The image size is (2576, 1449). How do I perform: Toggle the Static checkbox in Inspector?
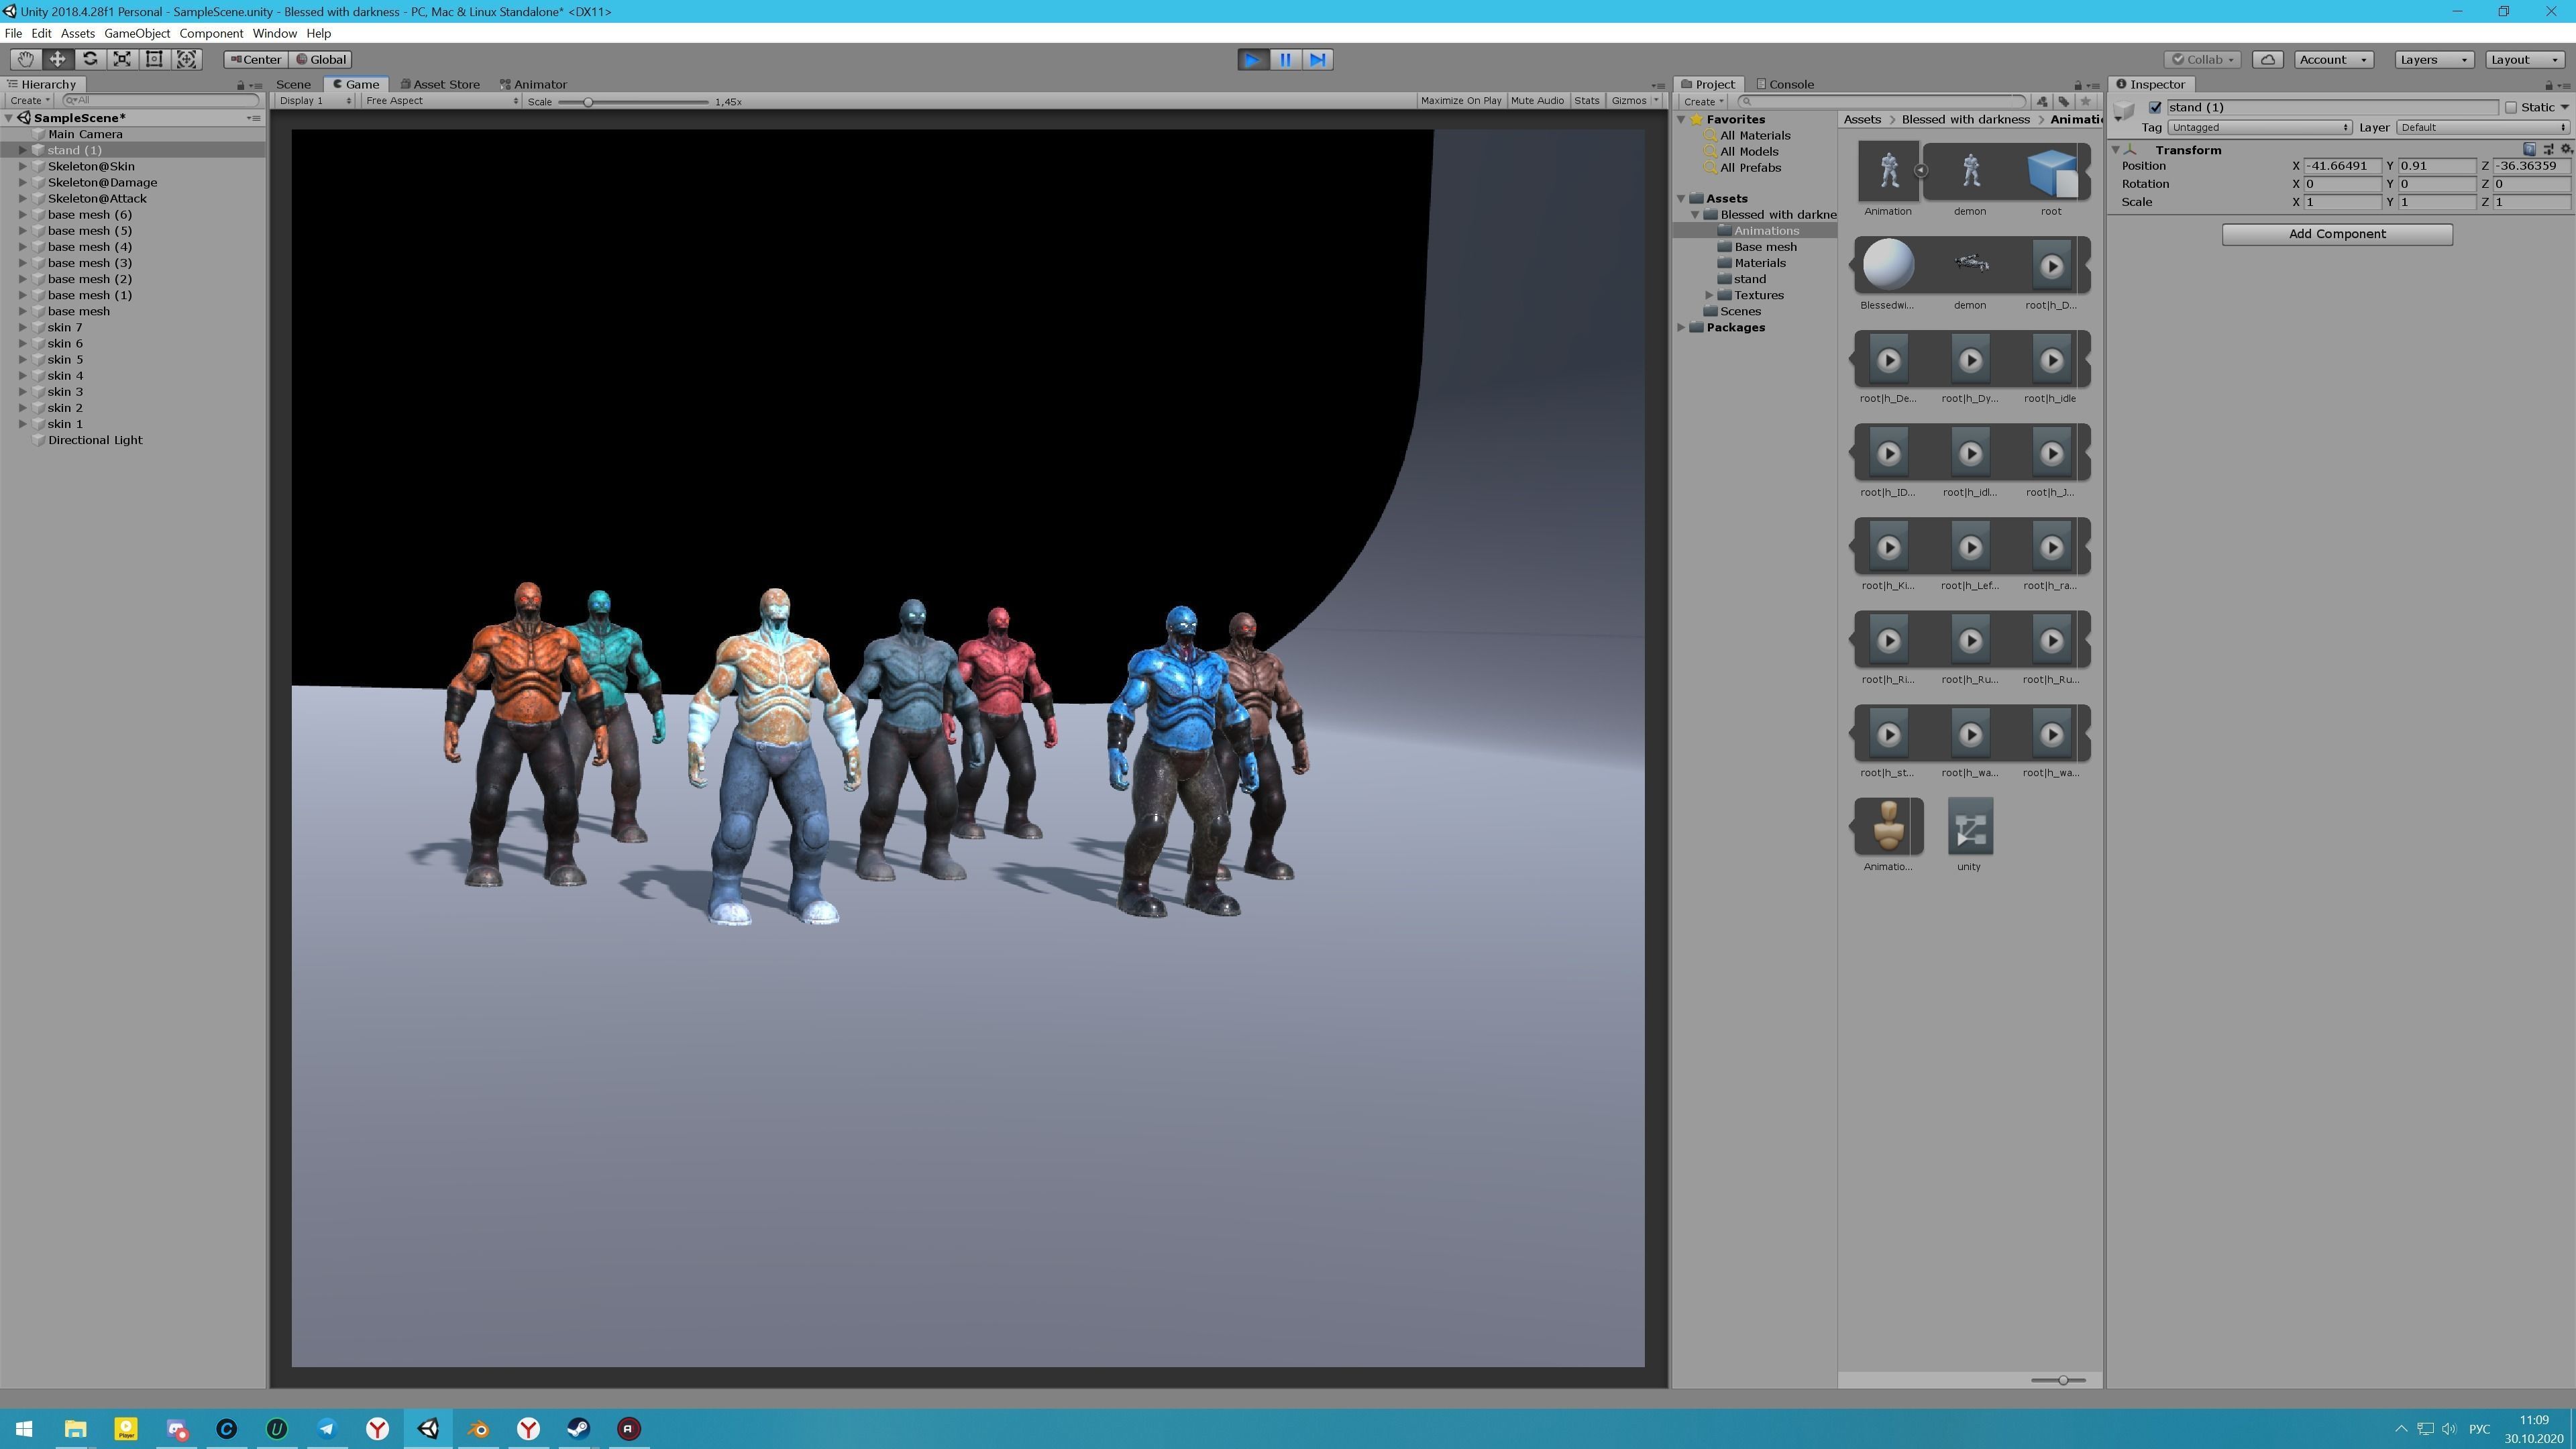(x=2510, y=107)
